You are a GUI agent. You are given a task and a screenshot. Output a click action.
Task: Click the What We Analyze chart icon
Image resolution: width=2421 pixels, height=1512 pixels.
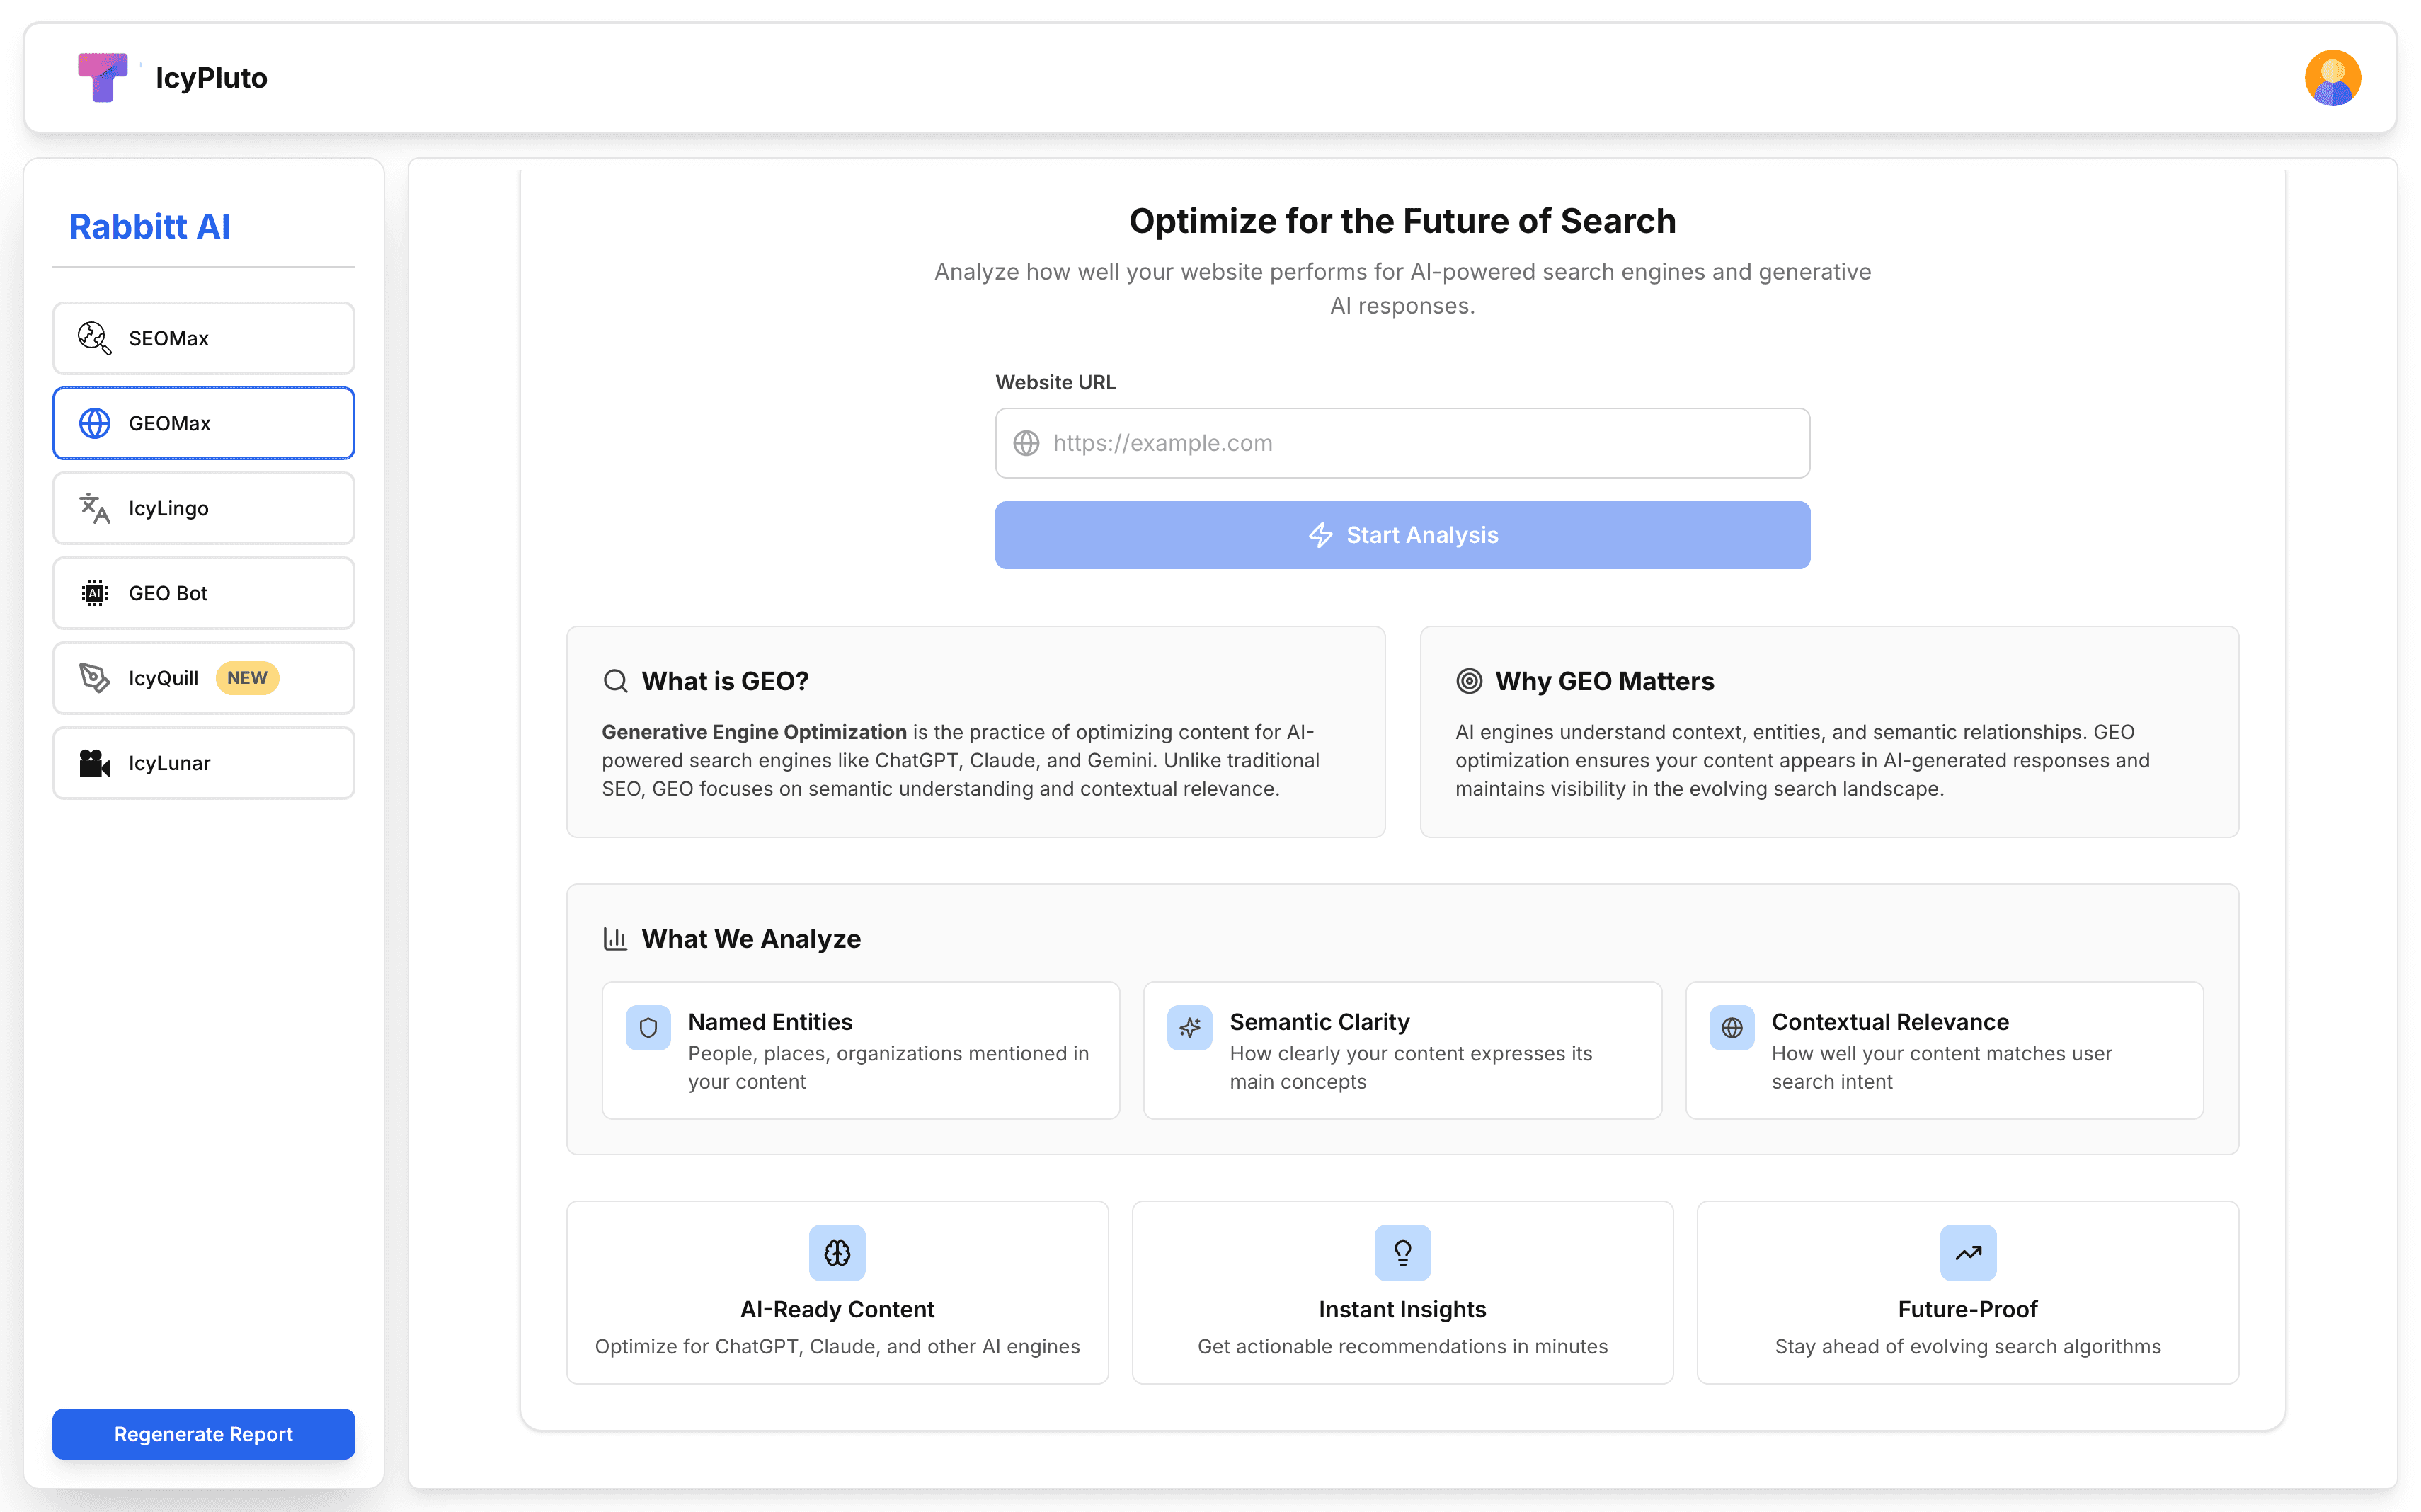click(615, 938)
